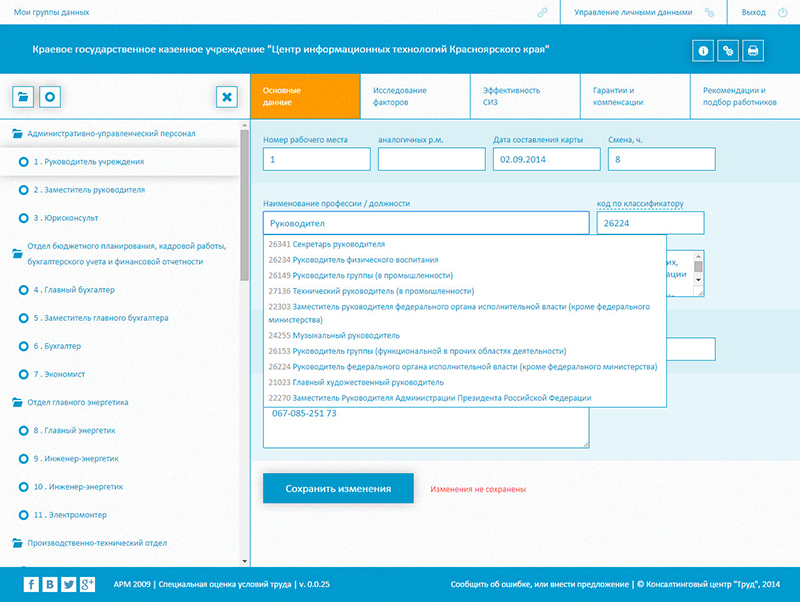
Task: Click the printer icon
Action: (x=753, y=50)
